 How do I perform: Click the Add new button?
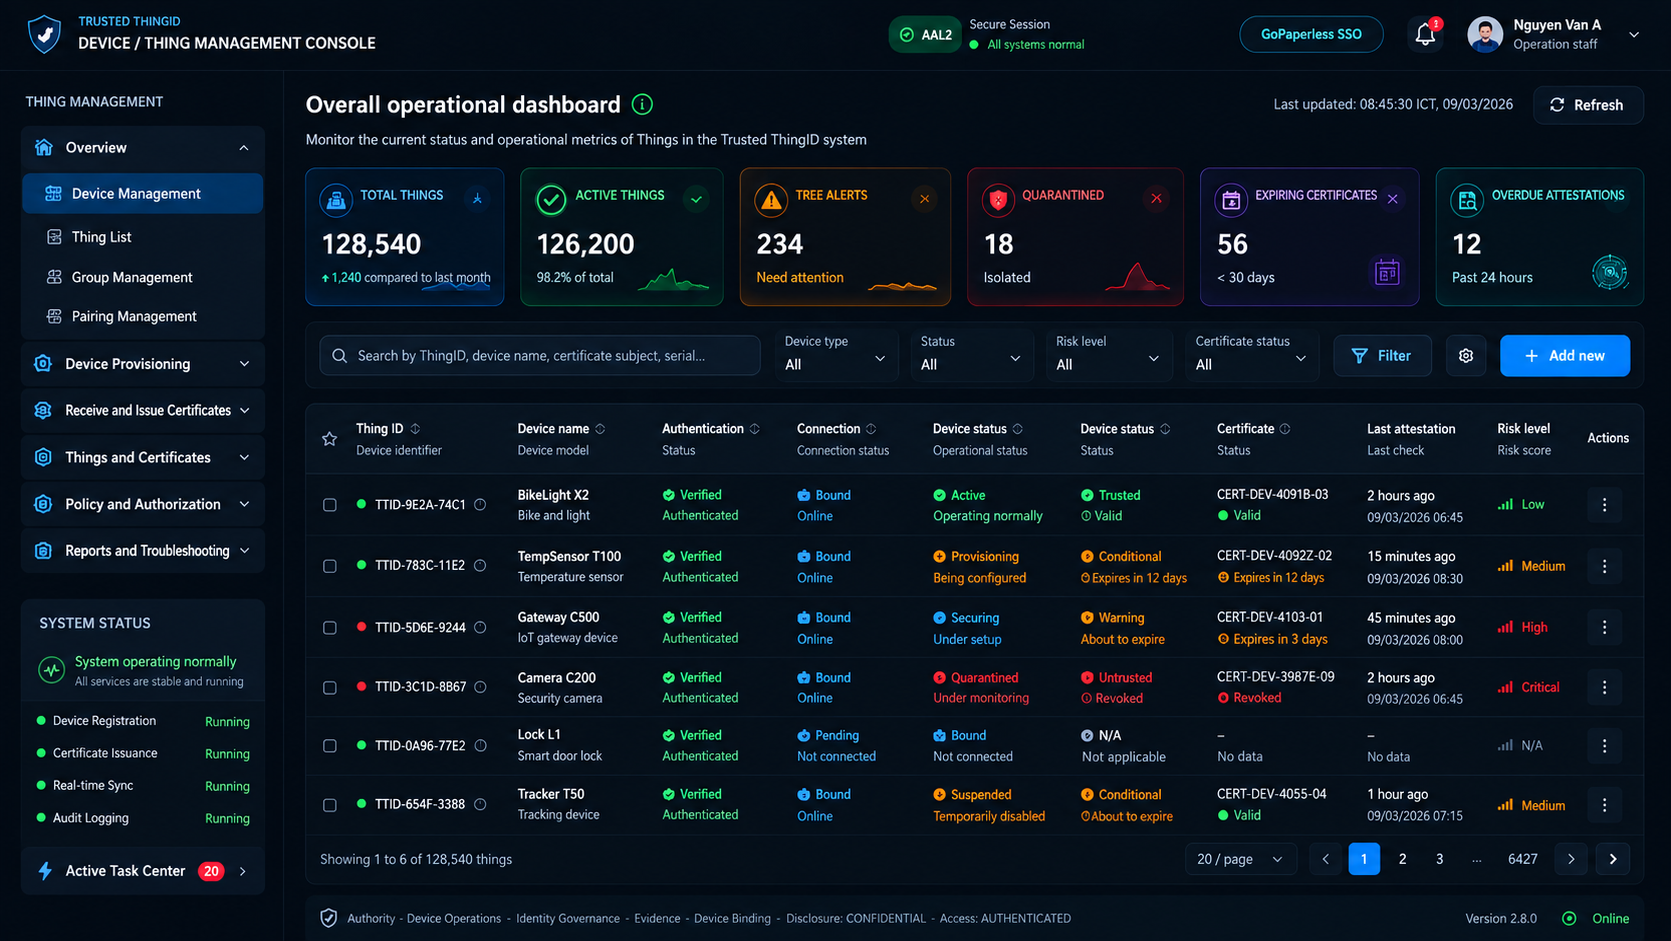pyautogui.click(x=1565, y=356)
